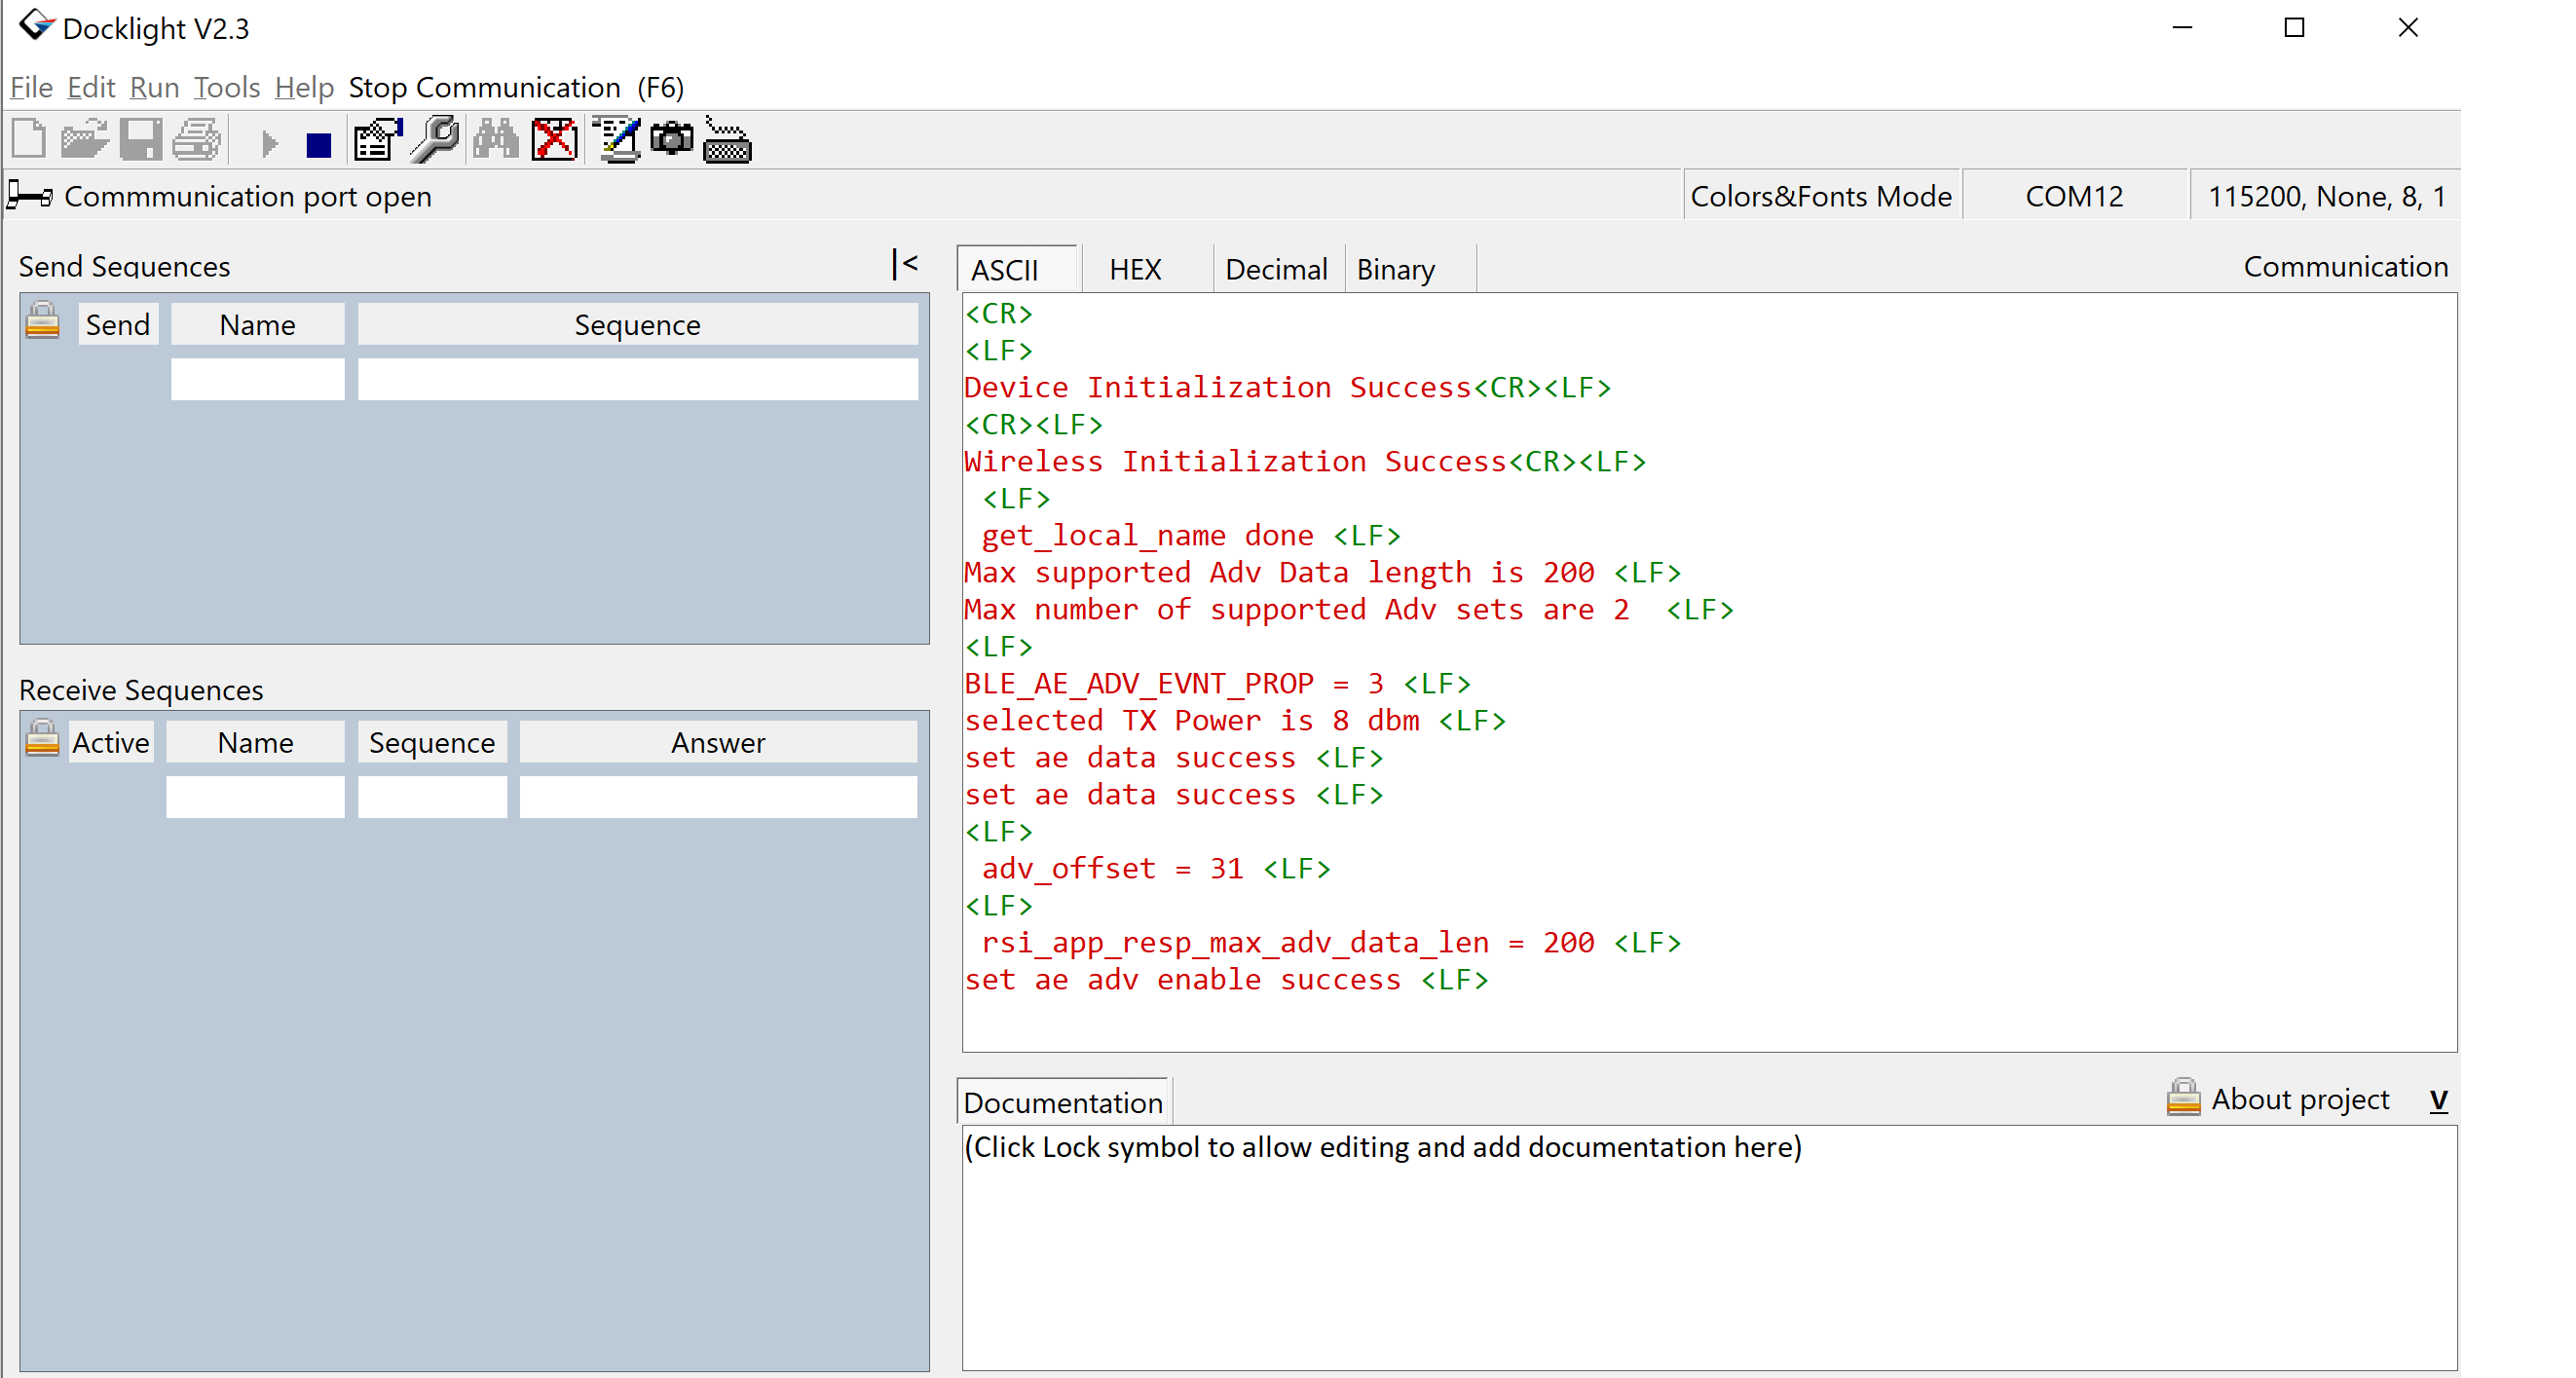Screen dimensions: 2576x1378
Task: Toggle the Documentation lock symbol
Action: point(2181,1099)
